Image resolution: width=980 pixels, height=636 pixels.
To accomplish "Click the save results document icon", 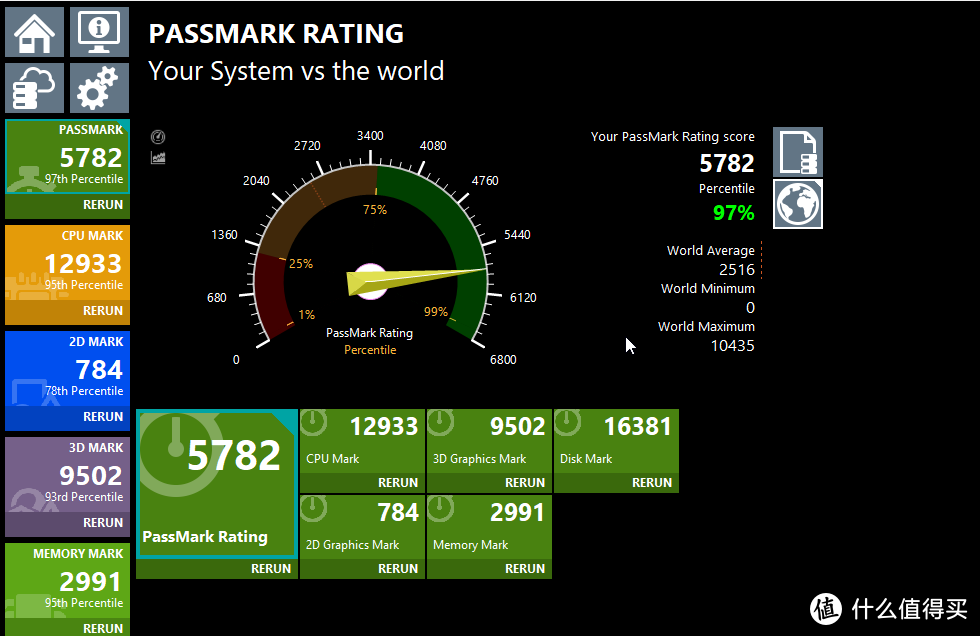I will [x=798, y=152].
